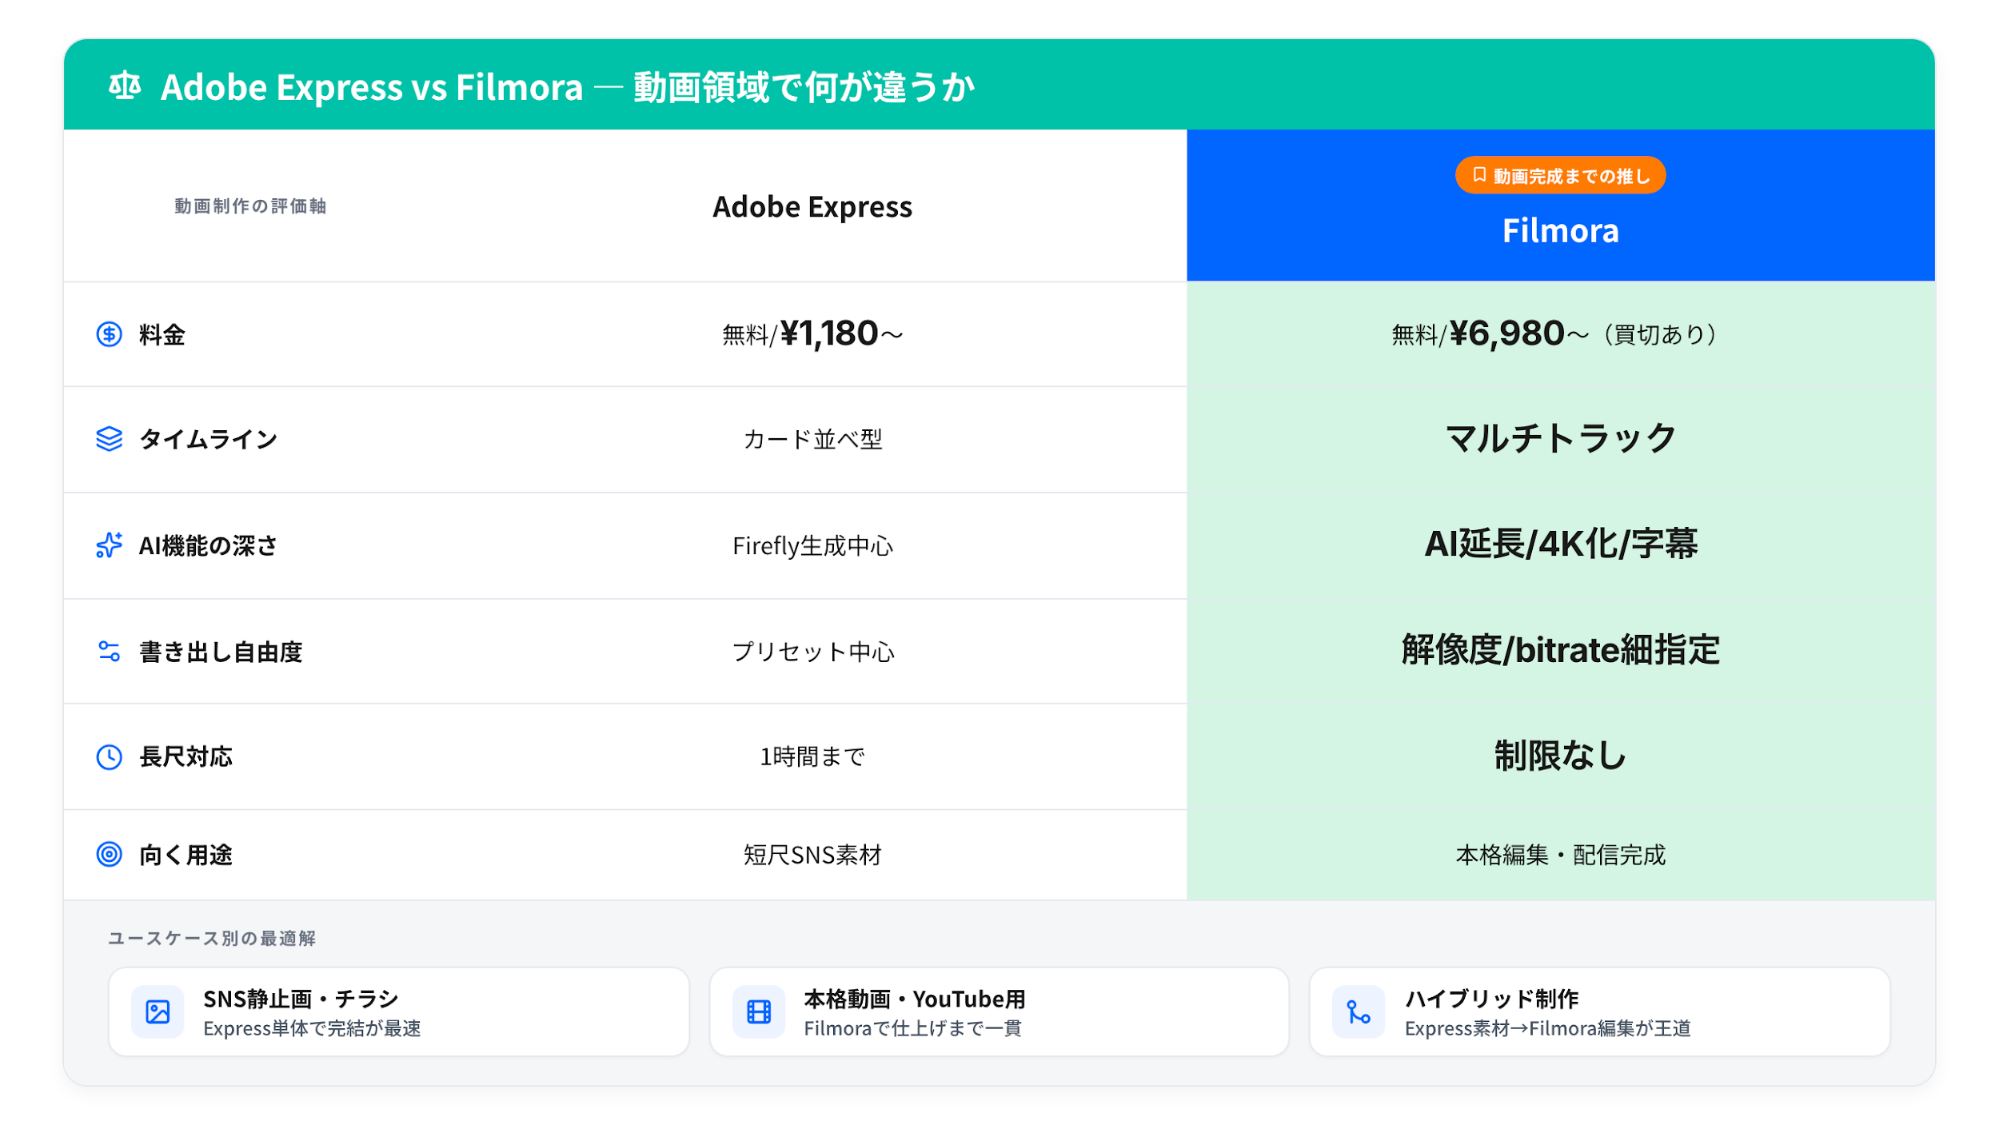Click the target icon beside 向く用途

(109, 854)
